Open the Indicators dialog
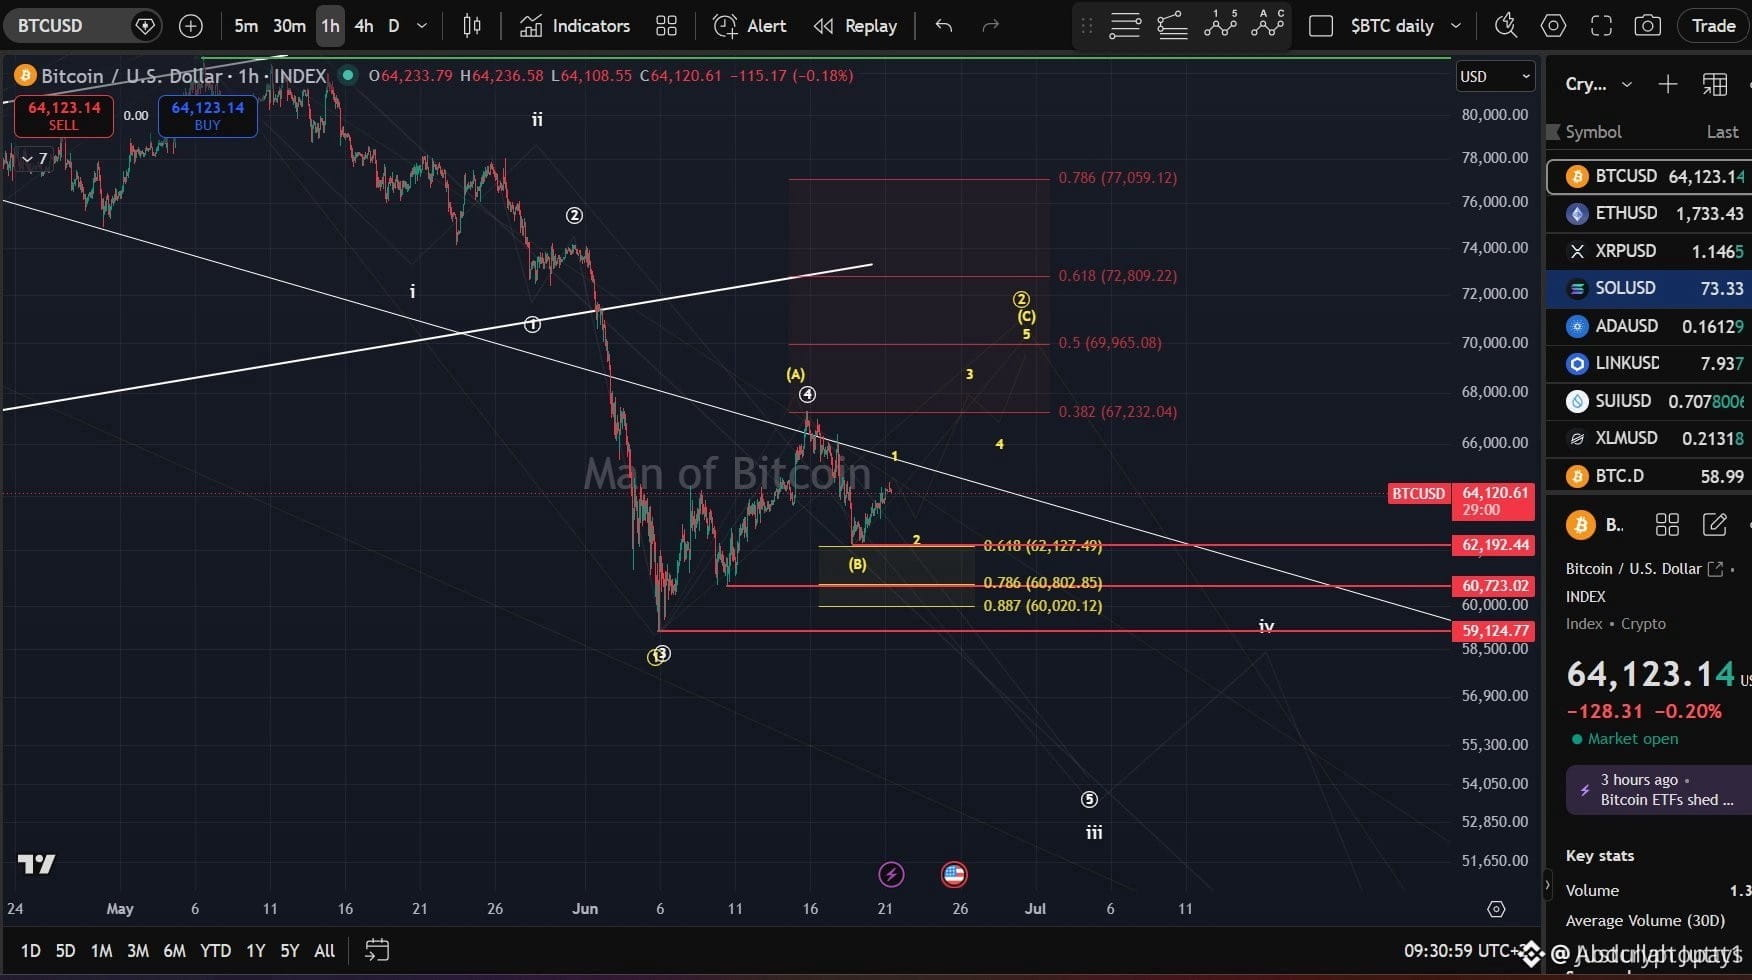 [575, 26]
